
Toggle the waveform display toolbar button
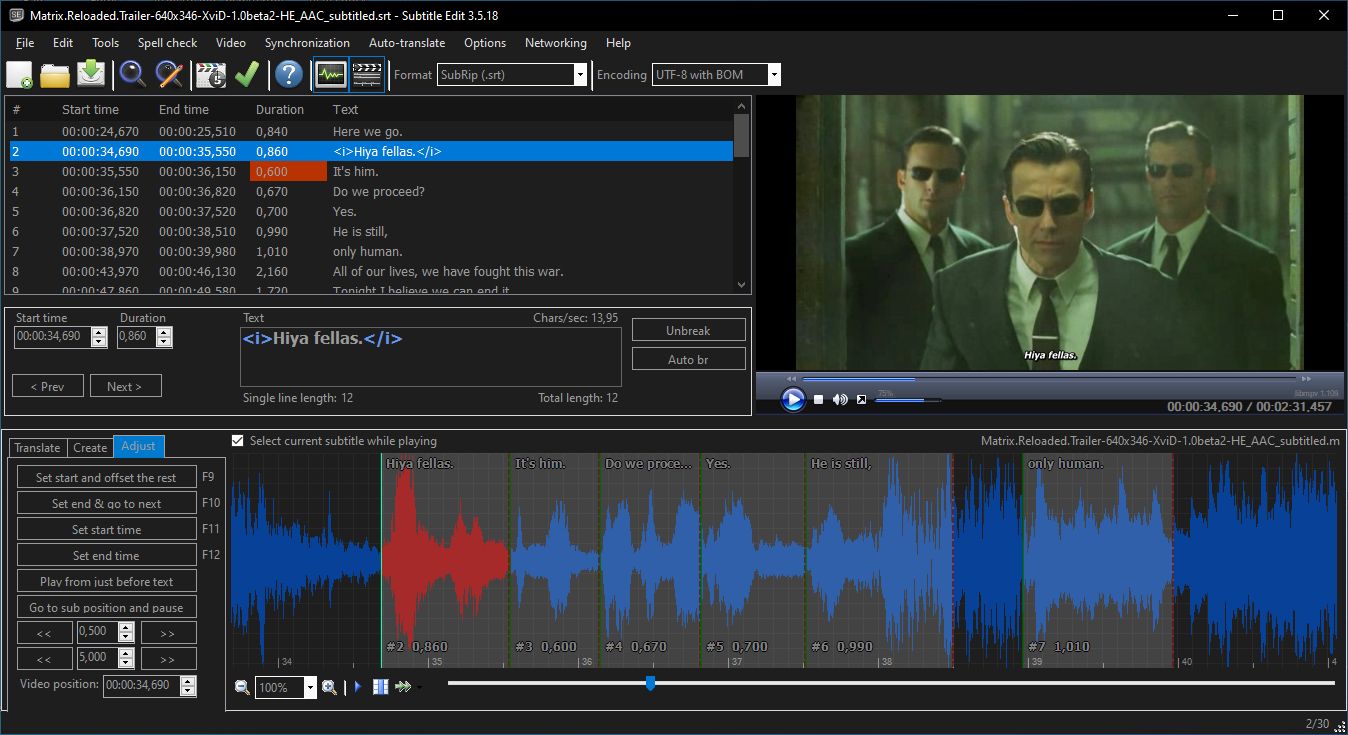coord(330,75)
